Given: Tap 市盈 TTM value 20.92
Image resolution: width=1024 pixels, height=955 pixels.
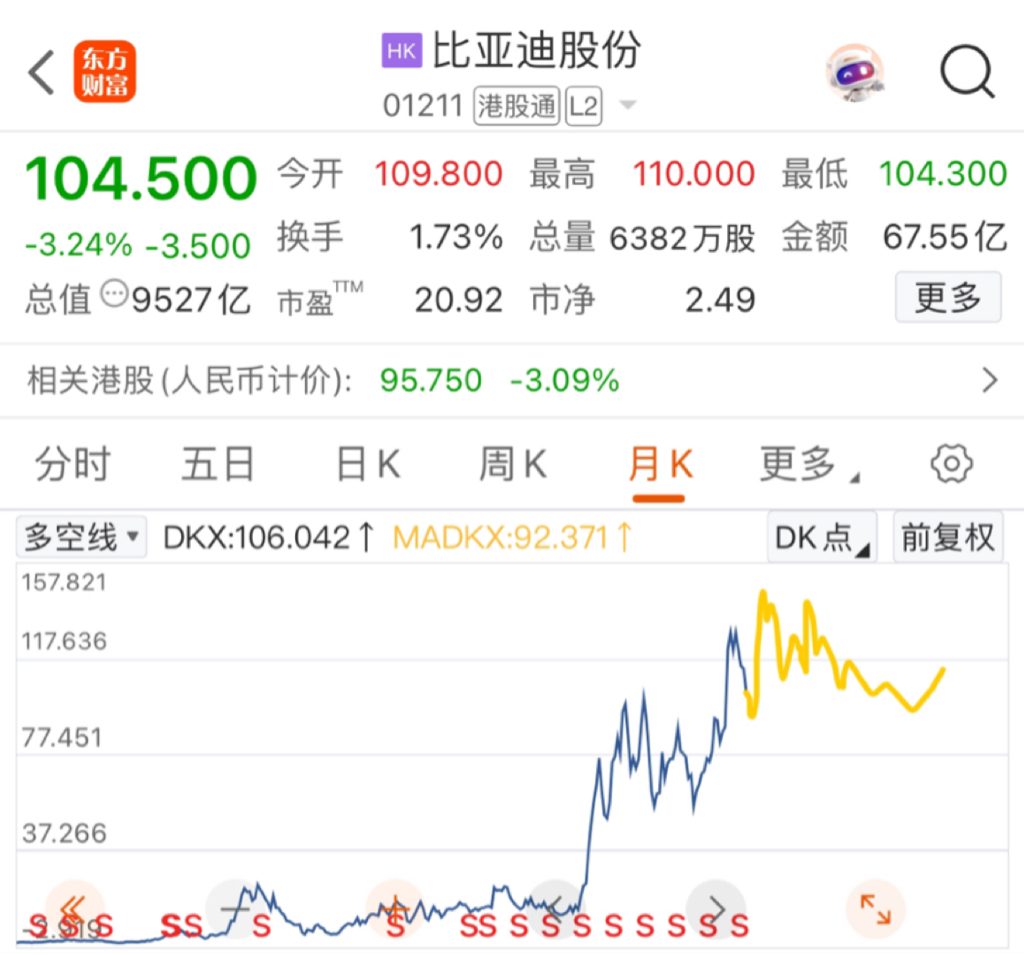Looking at the screenshot, I should [x=458, y=300].
